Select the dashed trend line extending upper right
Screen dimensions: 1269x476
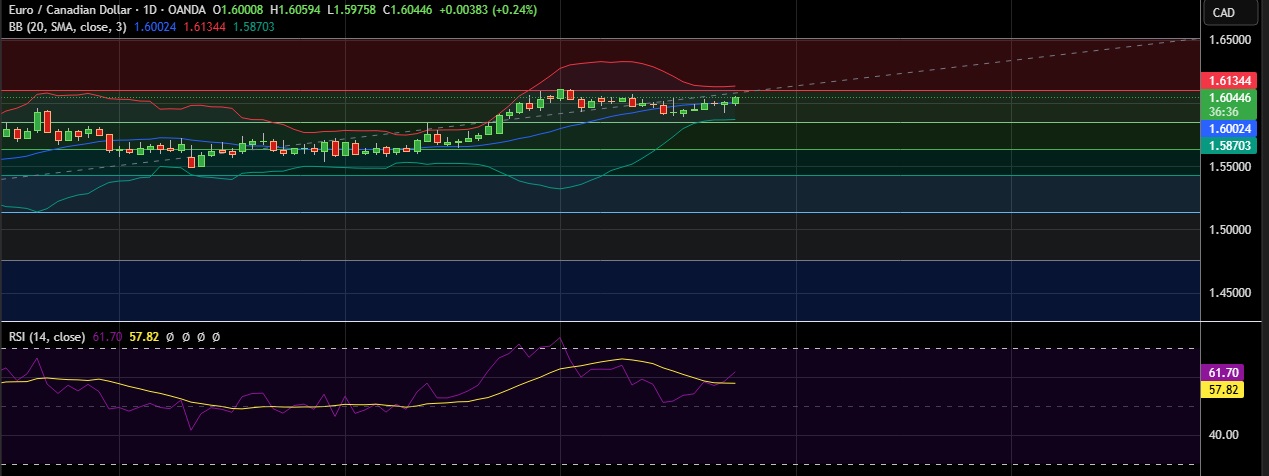click(1000, 60)
